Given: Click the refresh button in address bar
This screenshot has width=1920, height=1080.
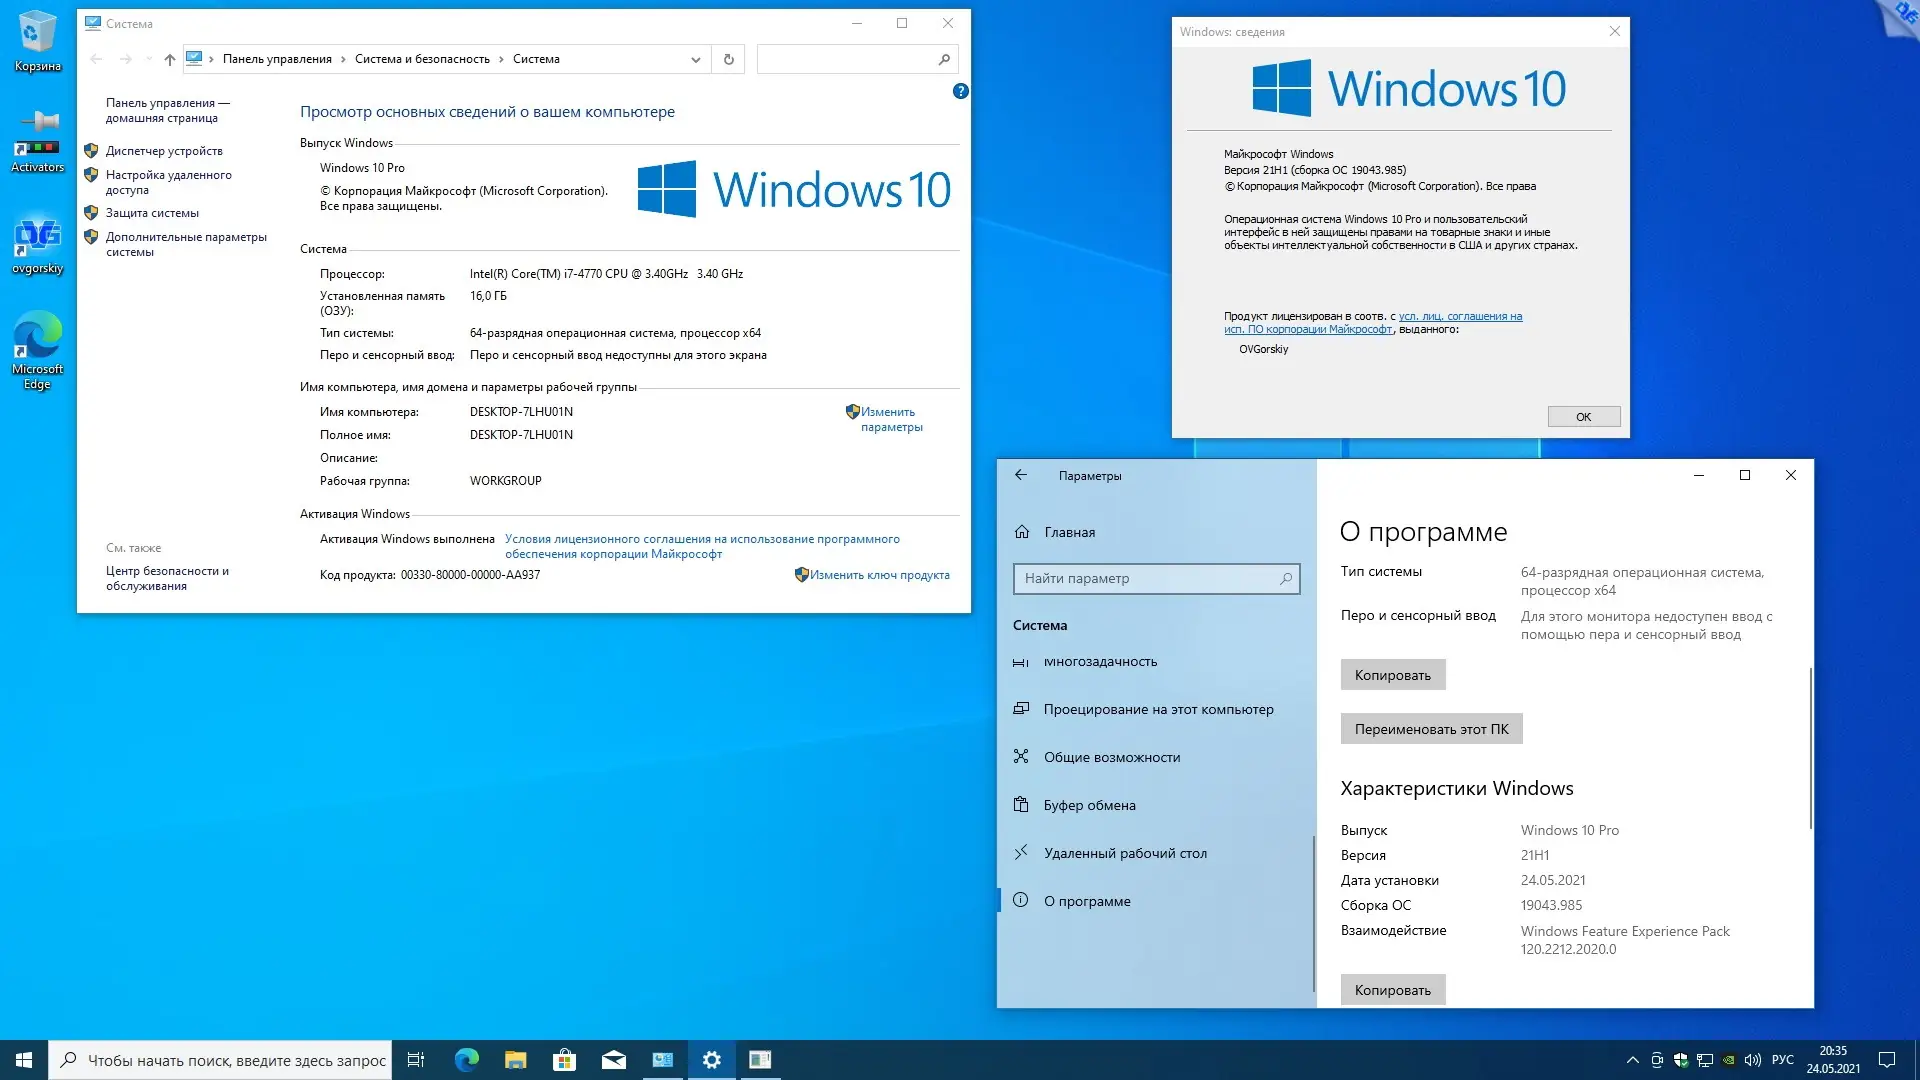Looking at the screenshot, I should pyautogui.click(x=728, y=59).
